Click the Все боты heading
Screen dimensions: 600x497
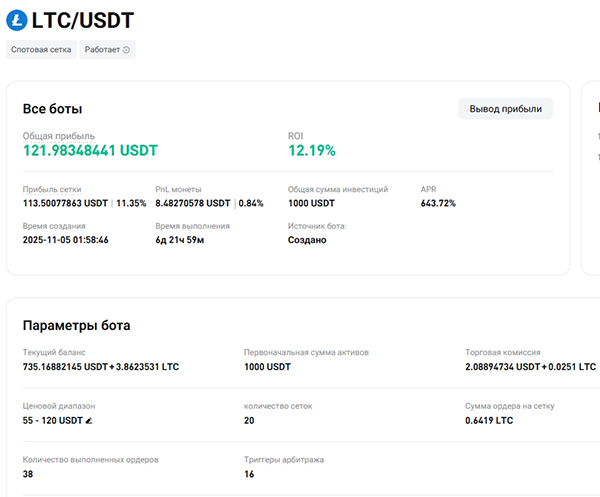pyautogui.click(x=52, y=109)
